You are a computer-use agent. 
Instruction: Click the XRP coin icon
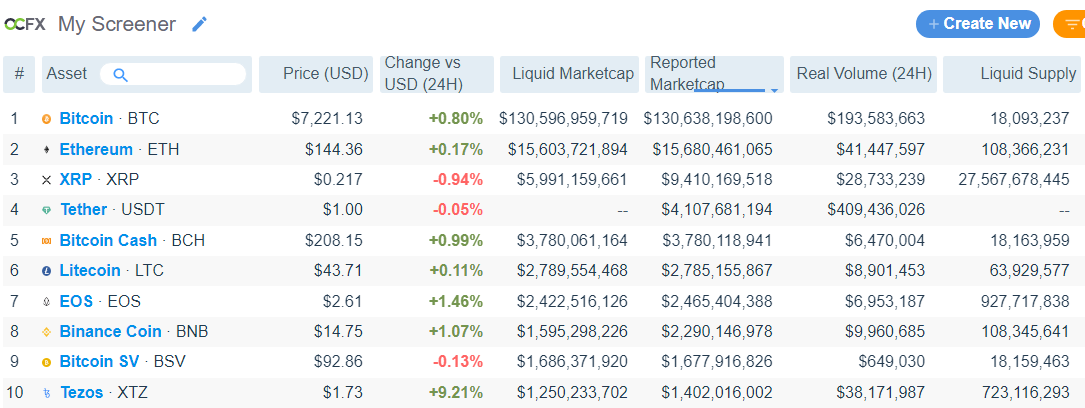coord(47,180)
